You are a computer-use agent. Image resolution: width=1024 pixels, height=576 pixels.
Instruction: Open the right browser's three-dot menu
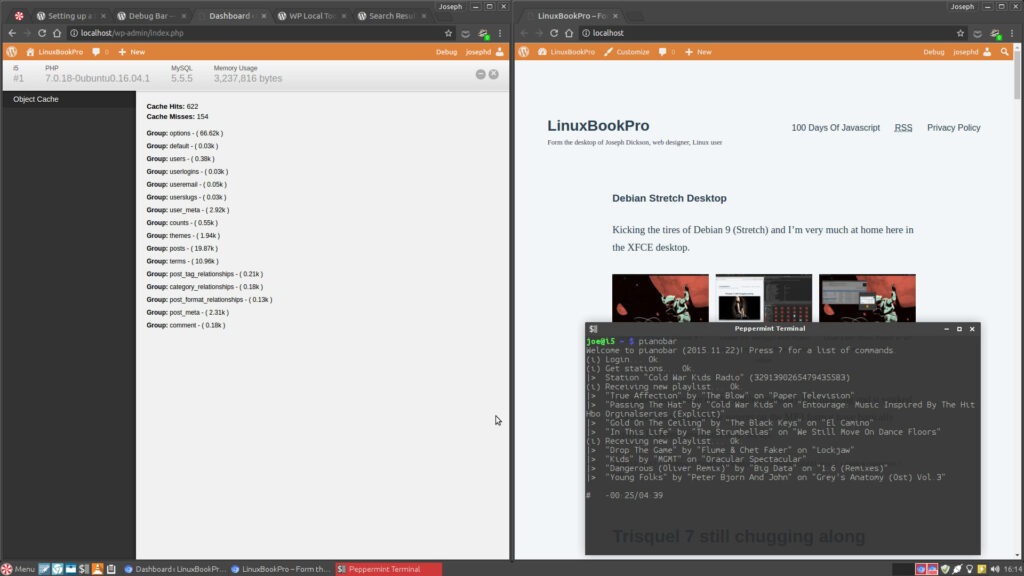pos(1012,33)
